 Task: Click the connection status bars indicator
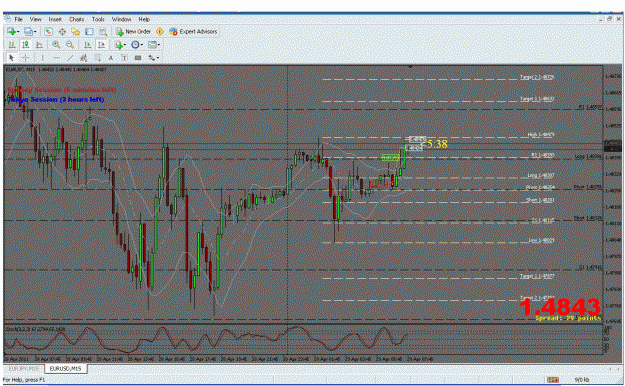[x=553, y=380]
